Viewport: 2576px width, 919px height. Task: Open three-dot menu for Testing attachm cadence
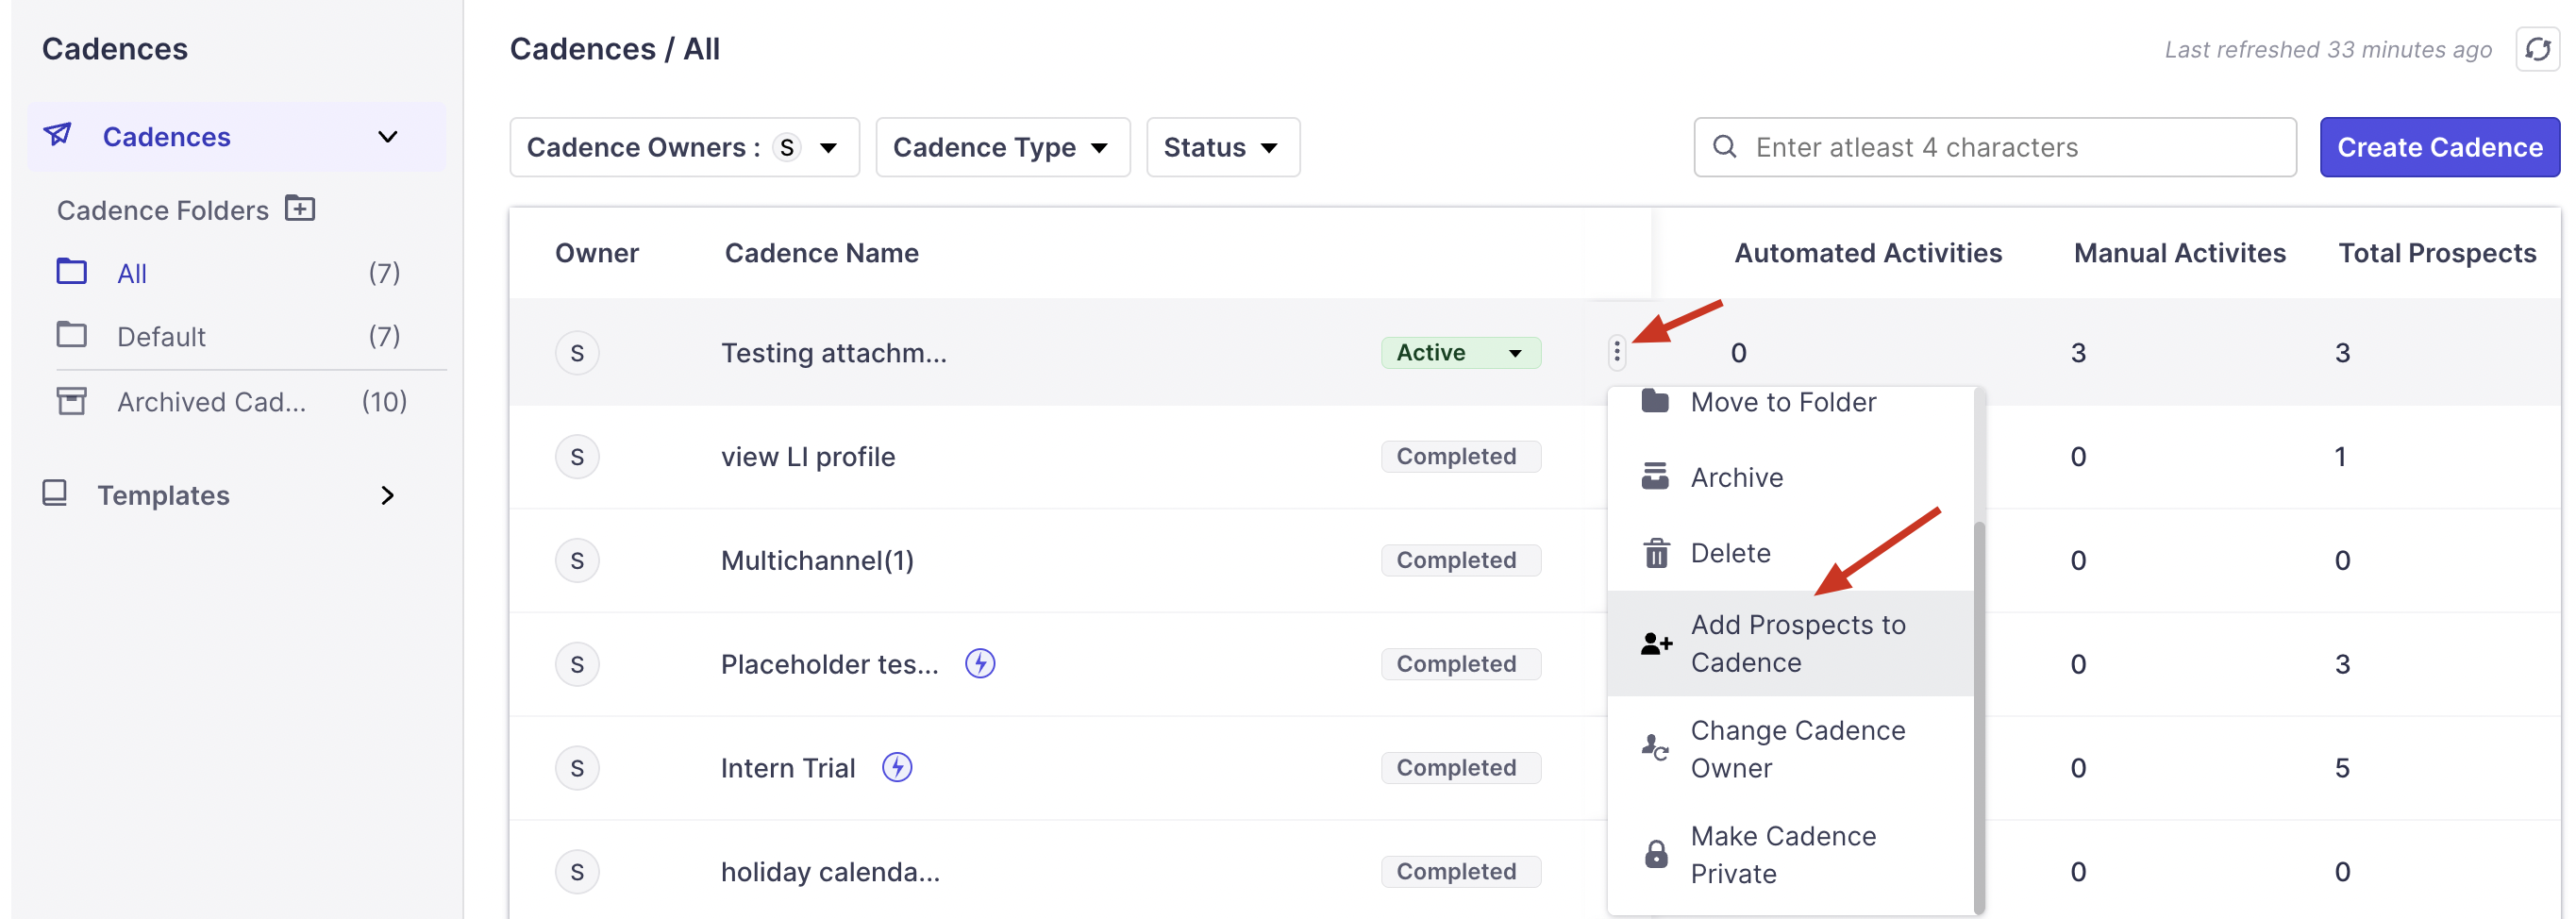point(1616,352)
